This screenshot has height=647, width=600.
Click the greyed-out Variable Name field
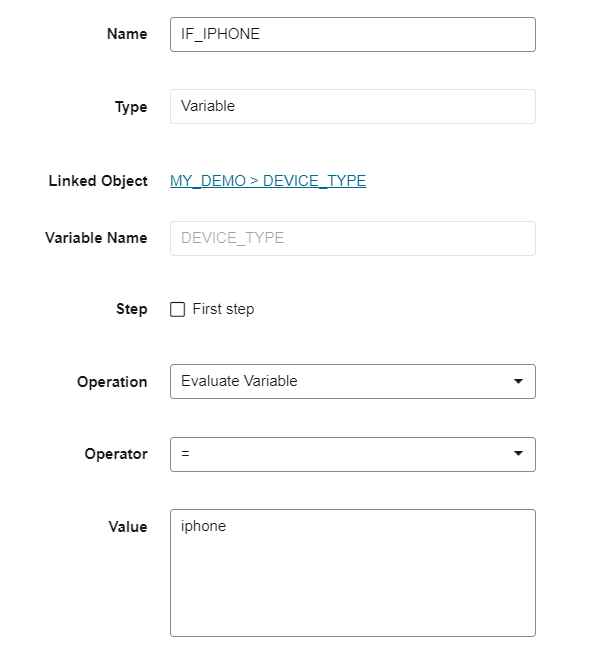pos(352,238)
